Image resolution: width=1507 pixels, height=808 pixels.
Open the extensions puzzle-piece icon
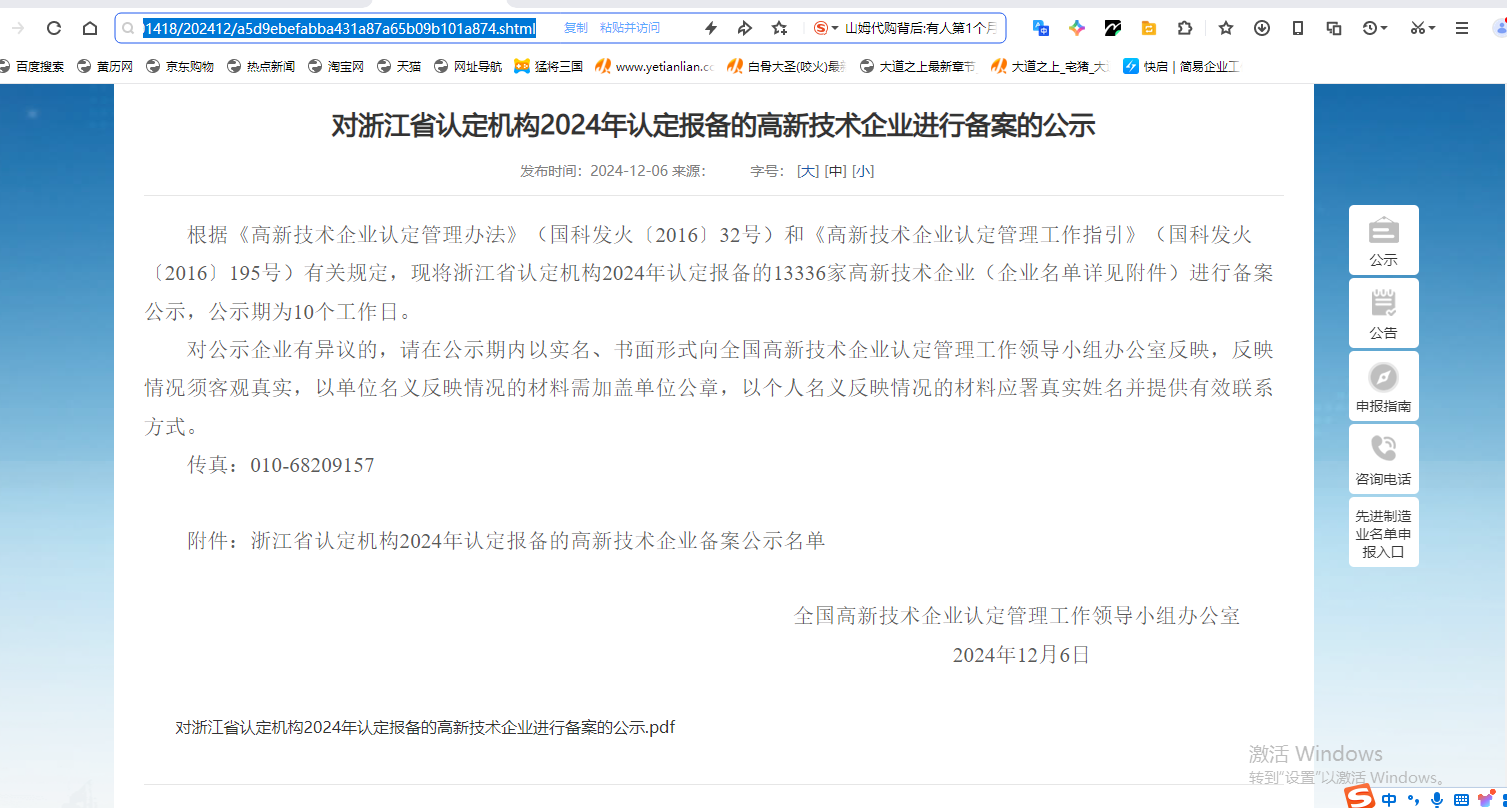1185,28
